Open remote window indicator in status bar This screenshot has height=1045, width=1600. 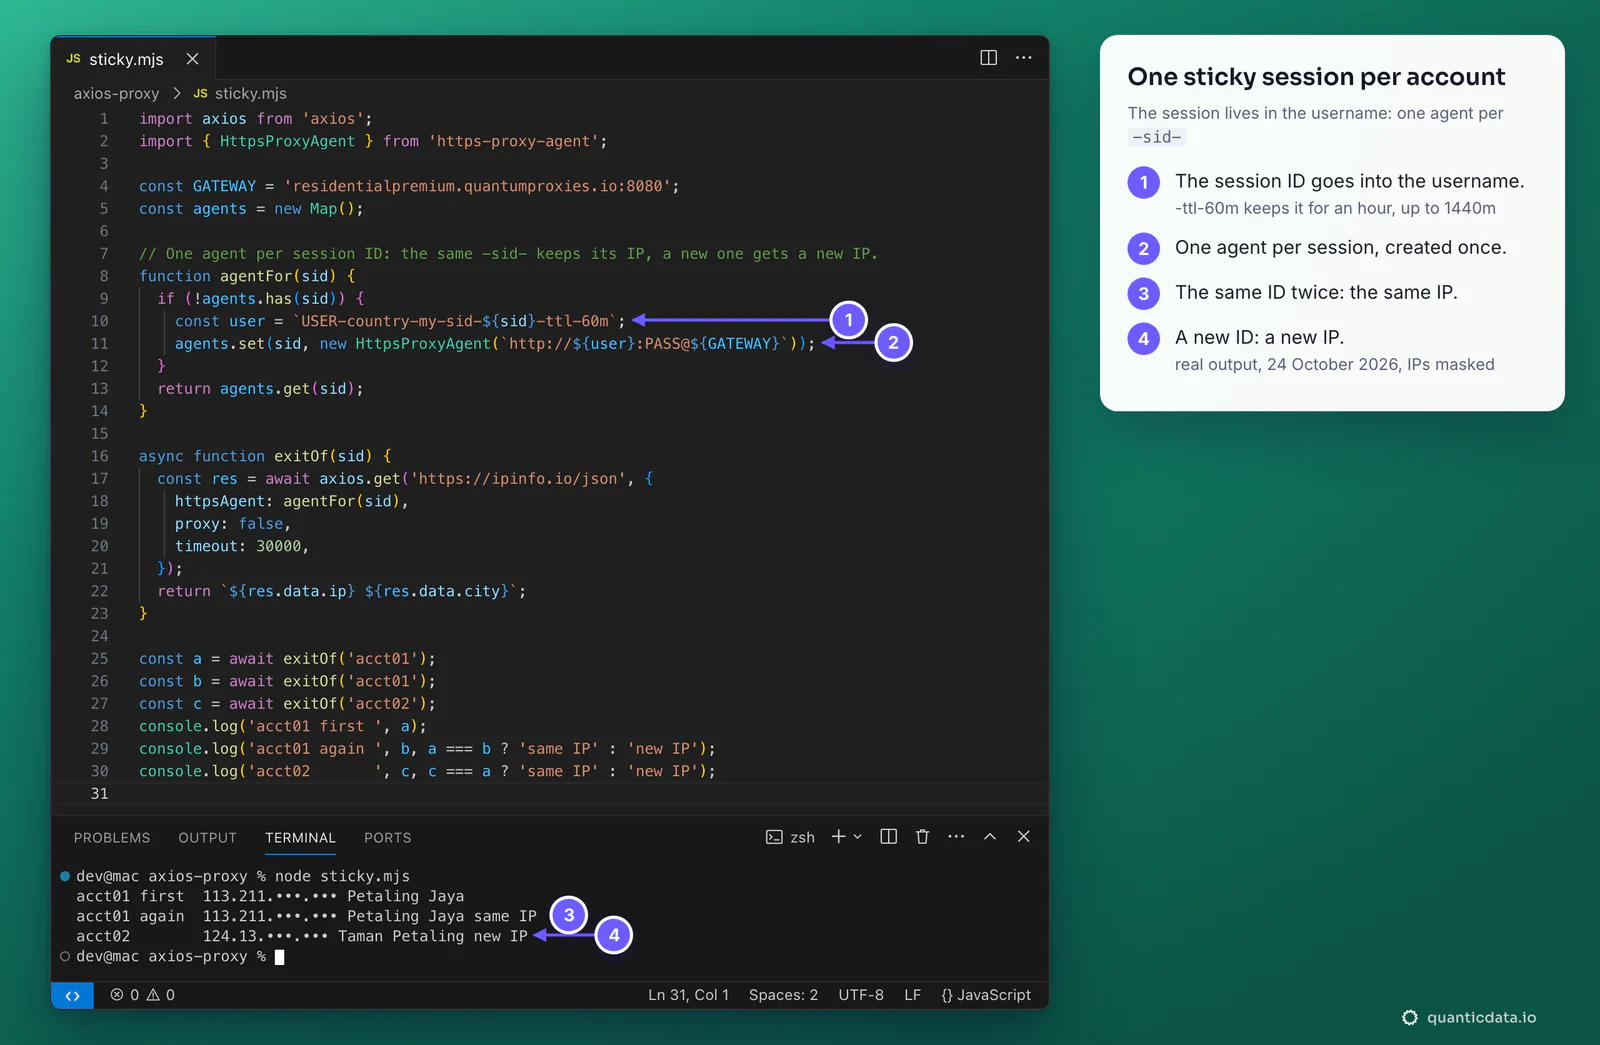72,995
